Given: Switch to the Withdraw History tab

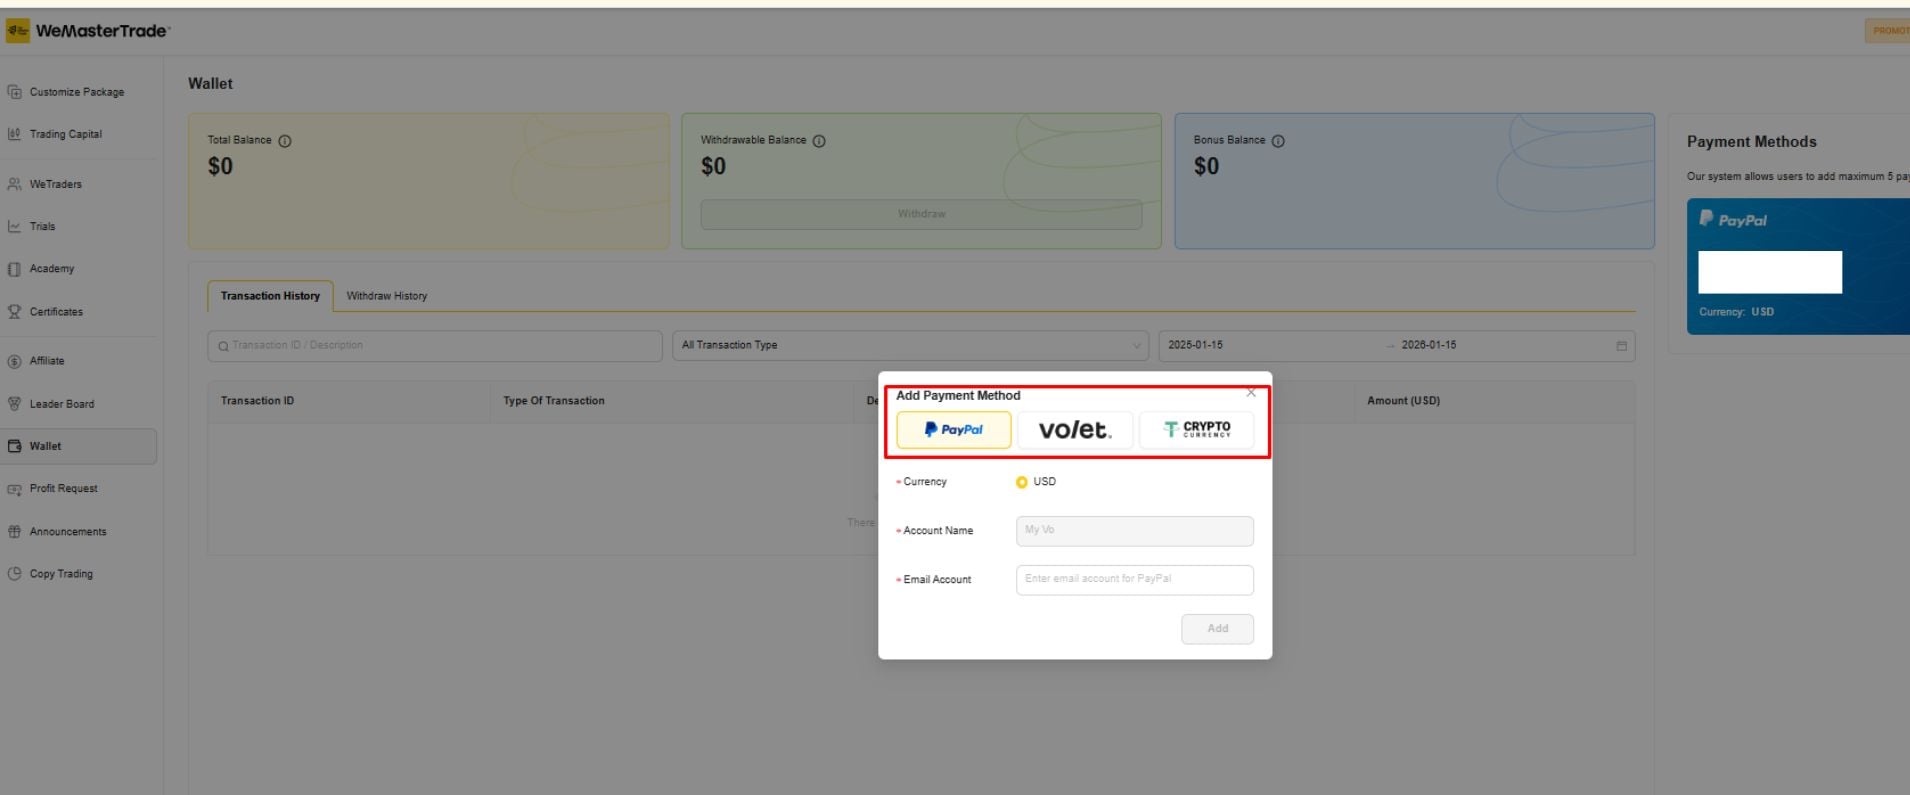Looking at the screenshot, I should tap(386, 296).
